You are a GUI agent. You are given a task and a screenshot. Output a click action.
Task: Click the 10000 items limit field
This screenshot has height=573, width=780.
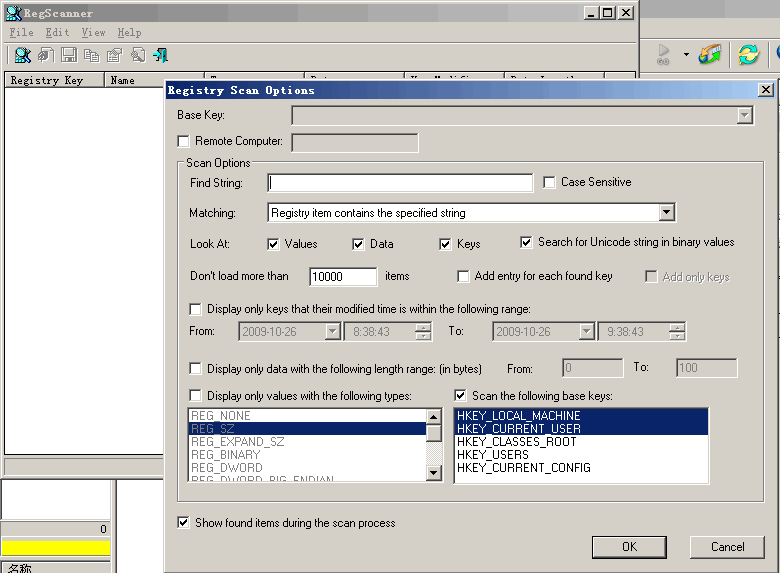343,277
